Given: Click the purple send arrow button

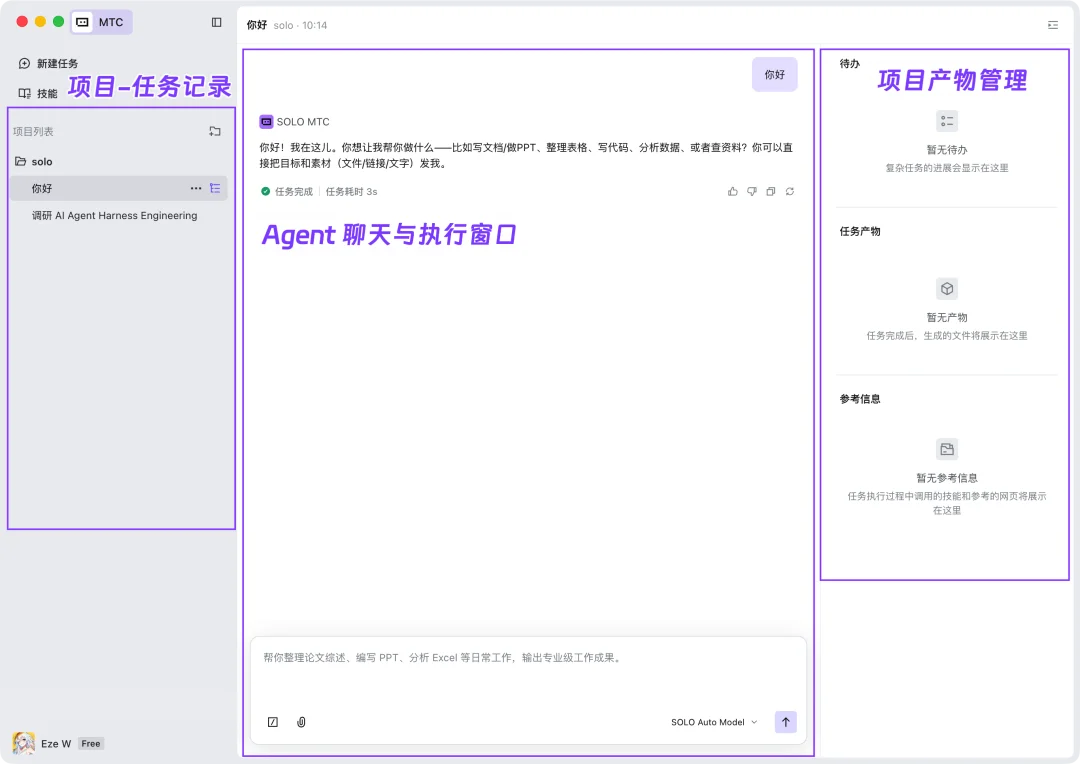Looking at the screenshot, I should point(786,722).
